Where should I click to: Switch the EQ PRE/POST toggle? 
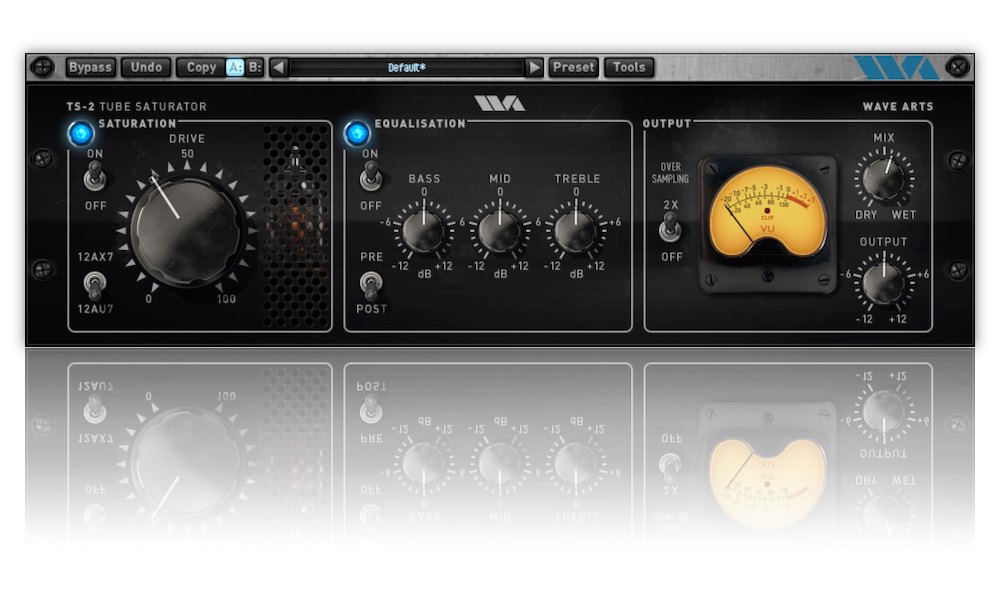click(371, 283)
